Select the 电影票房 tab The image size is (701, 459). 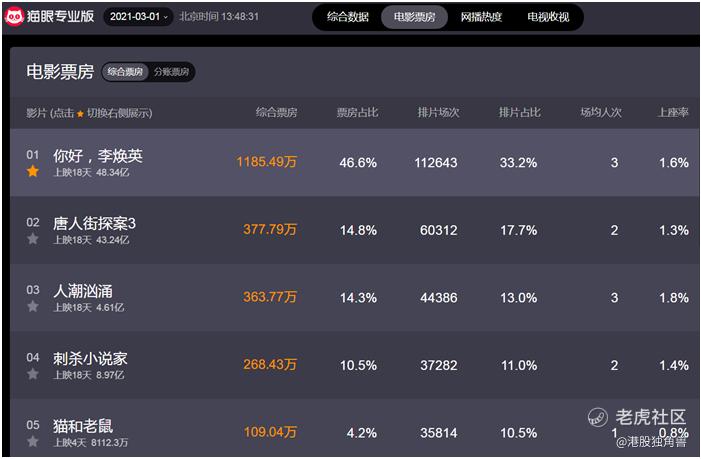pyautogui.click(x=414, y=17)
